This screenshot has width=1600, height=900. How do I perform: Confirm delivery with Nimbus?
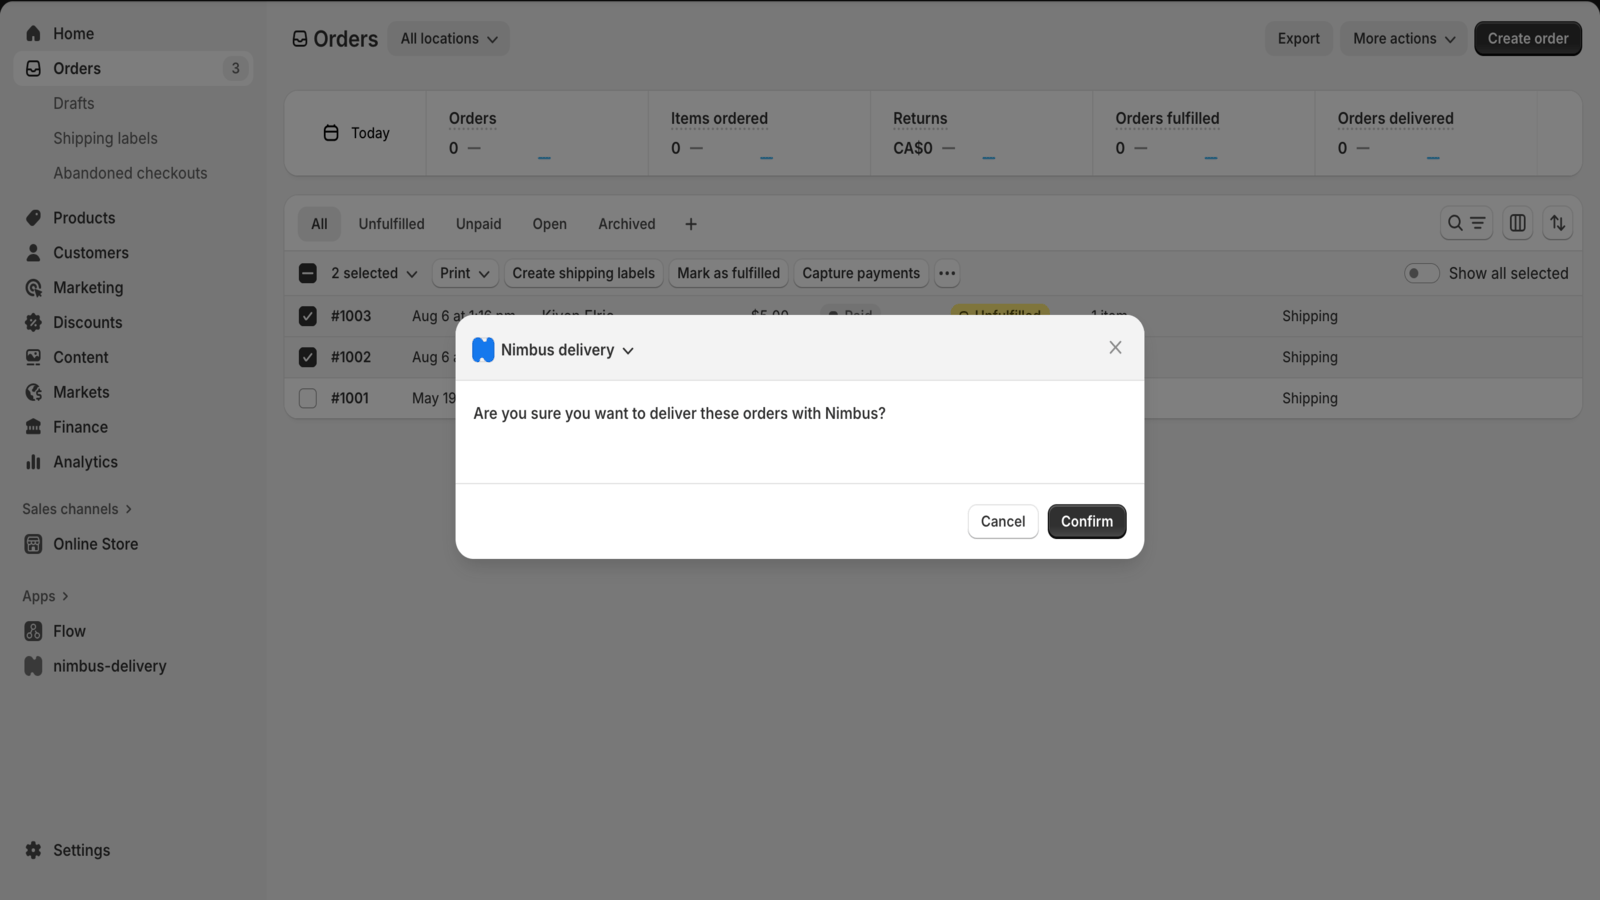1086,521
